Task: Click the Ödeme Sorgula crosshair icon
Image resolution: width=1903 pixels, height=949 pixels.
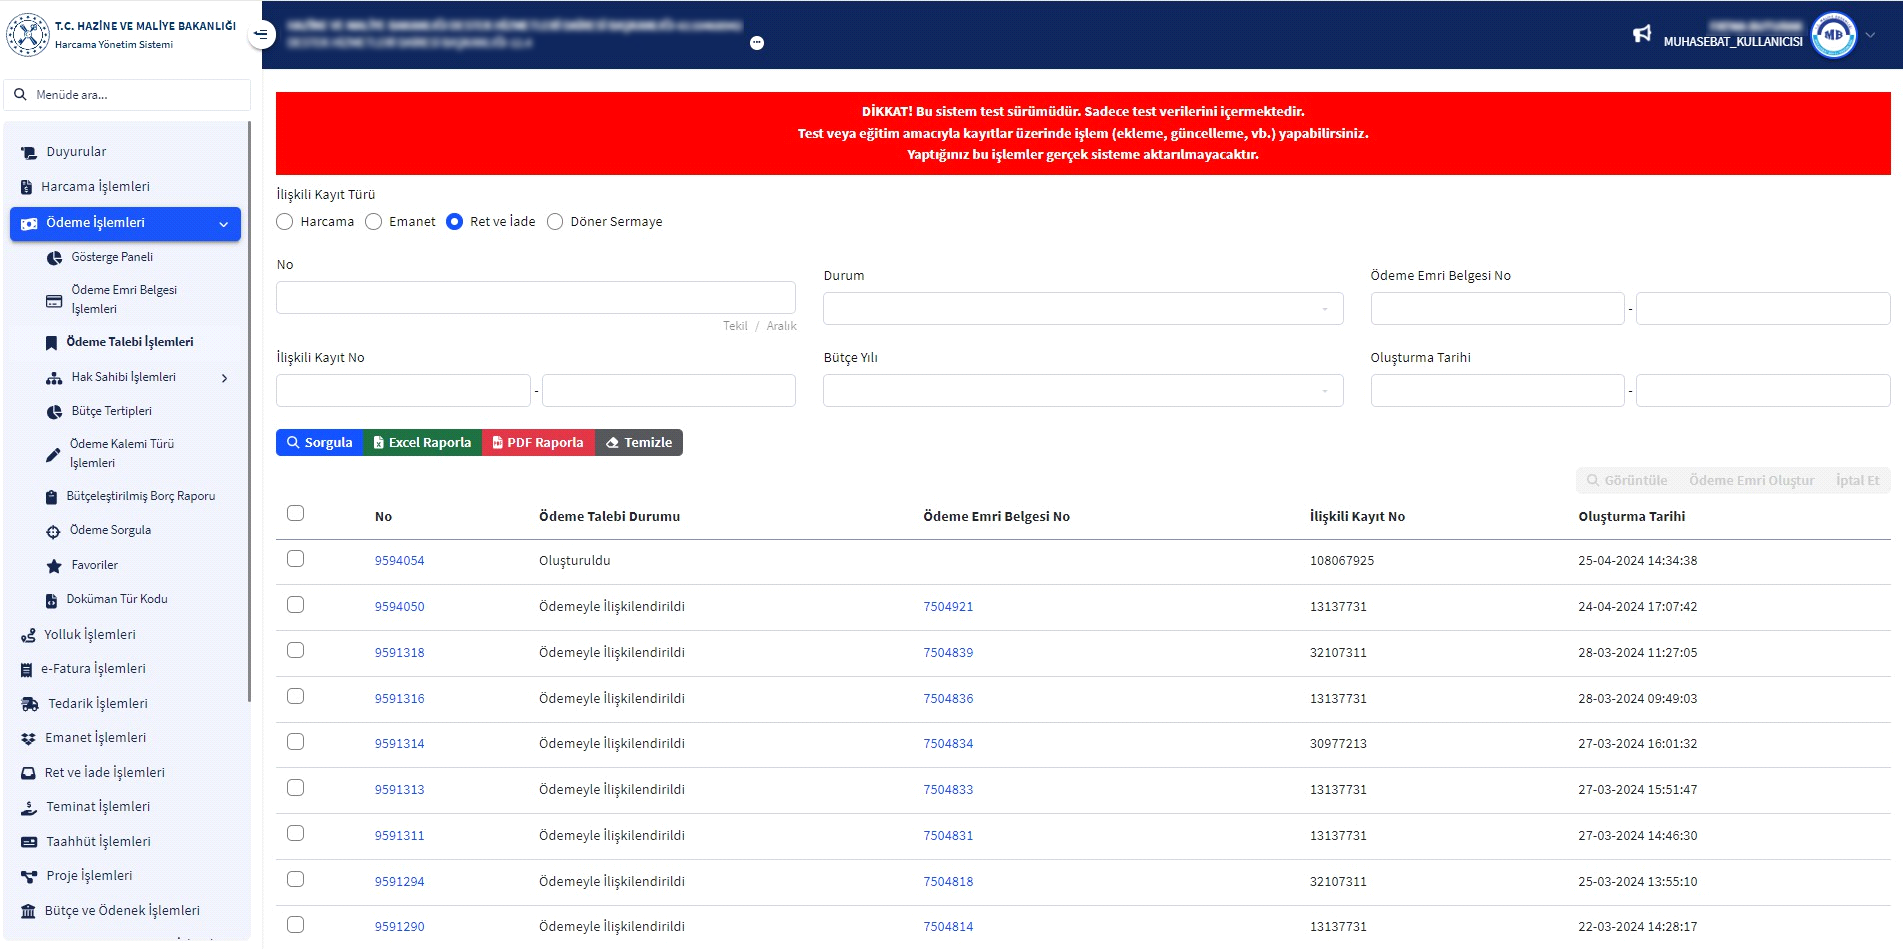Action: [x=53, y=531]
